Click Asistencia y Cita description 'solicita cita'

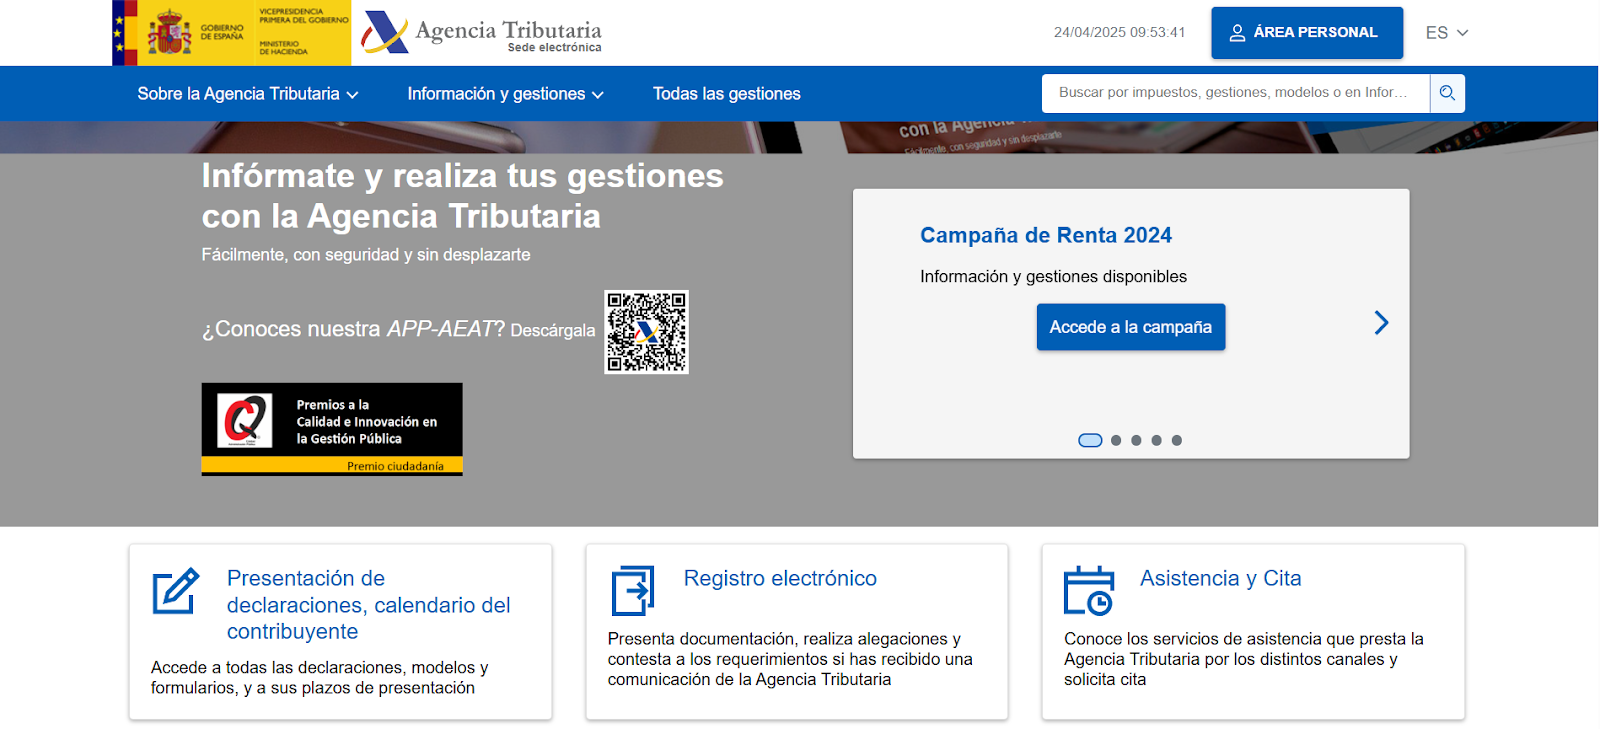(1244, 659)
